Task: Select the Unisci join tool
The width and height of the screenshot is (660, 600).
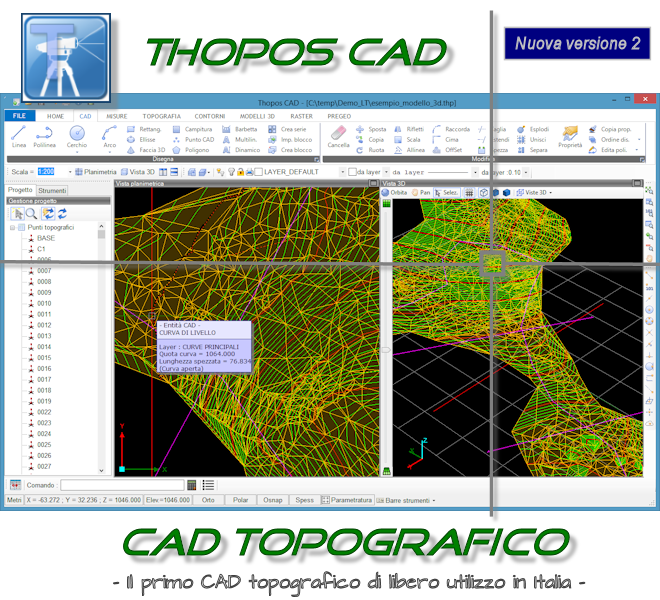Action: (x=532, y=139)
